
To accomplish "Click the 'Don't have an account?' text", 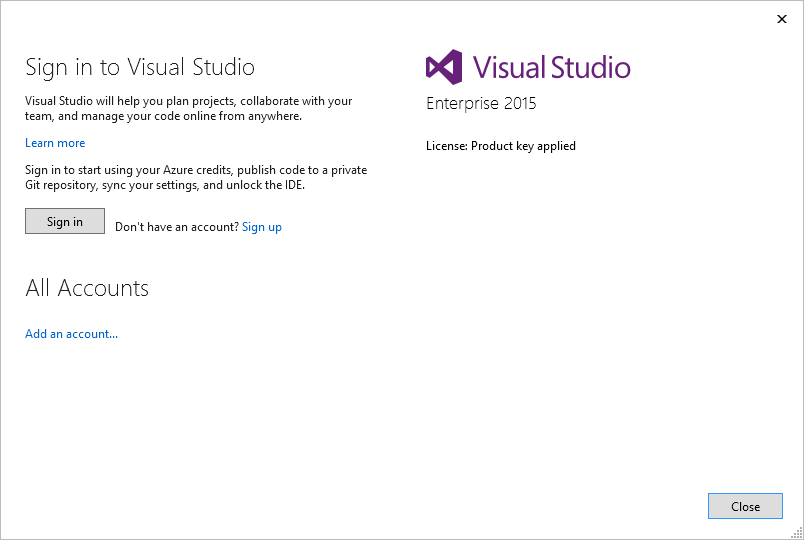I will [x=177, y=227].
